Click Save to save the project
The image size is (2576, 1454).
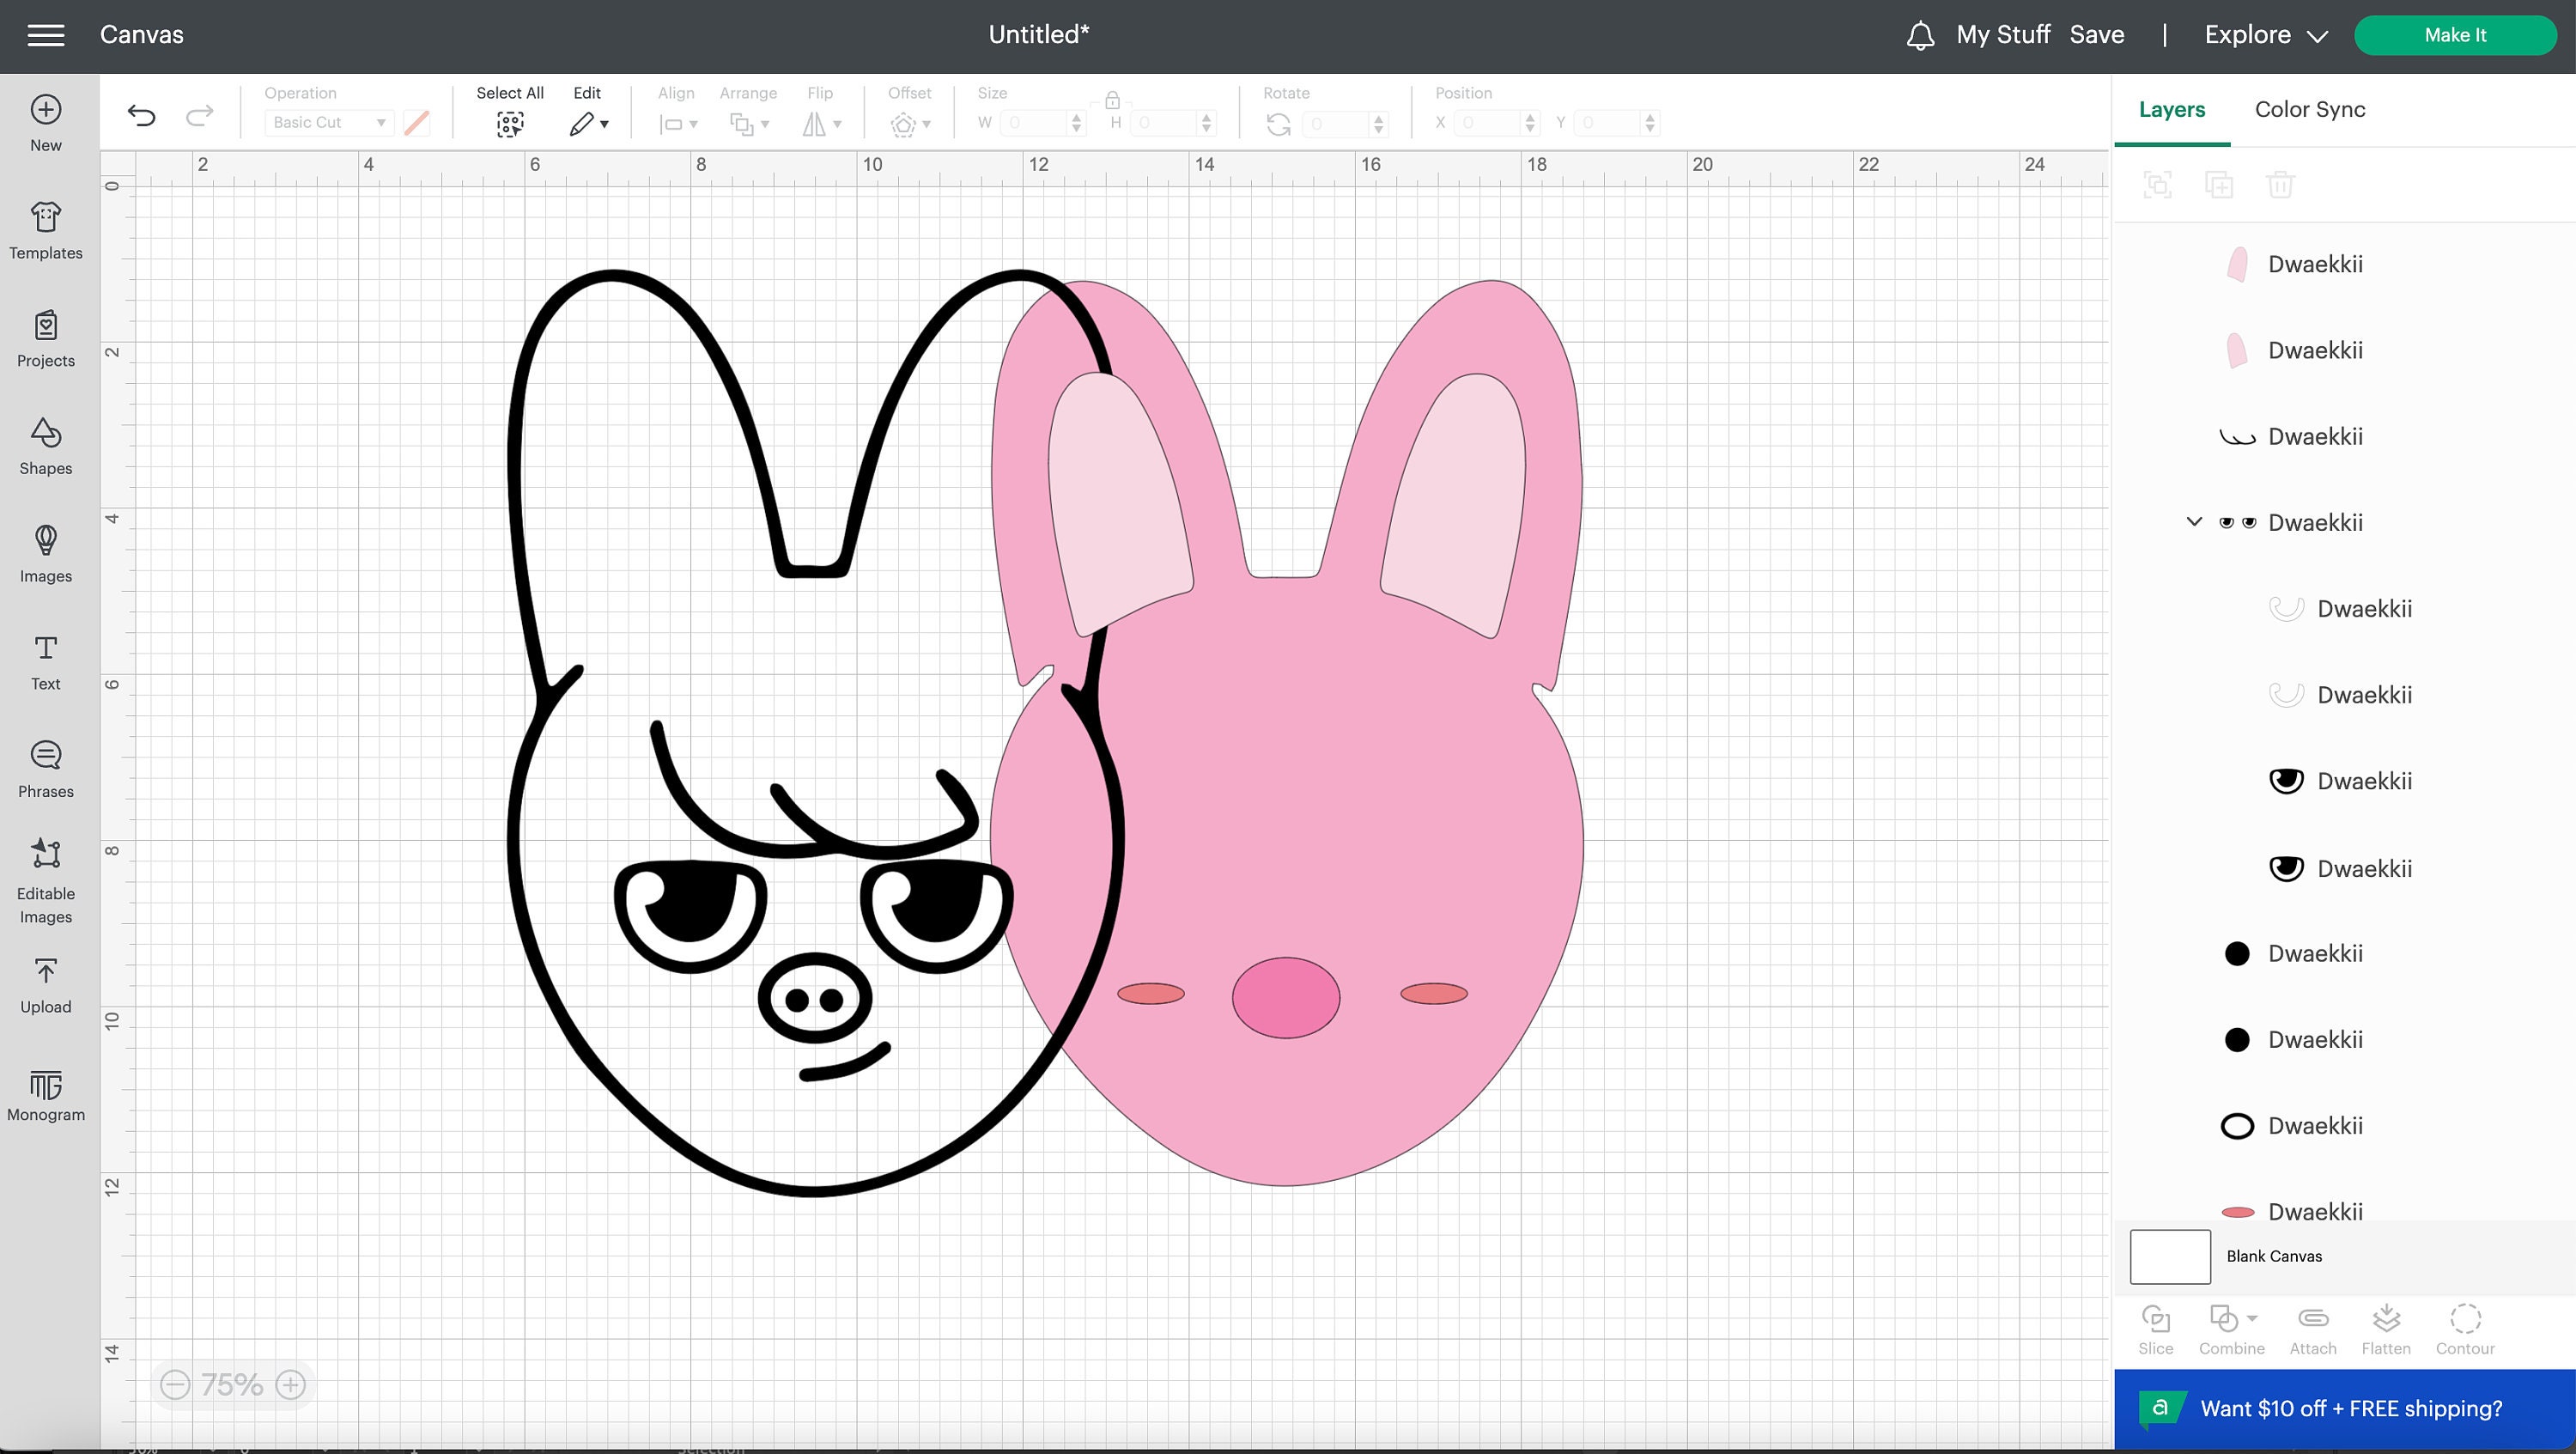2097,34
